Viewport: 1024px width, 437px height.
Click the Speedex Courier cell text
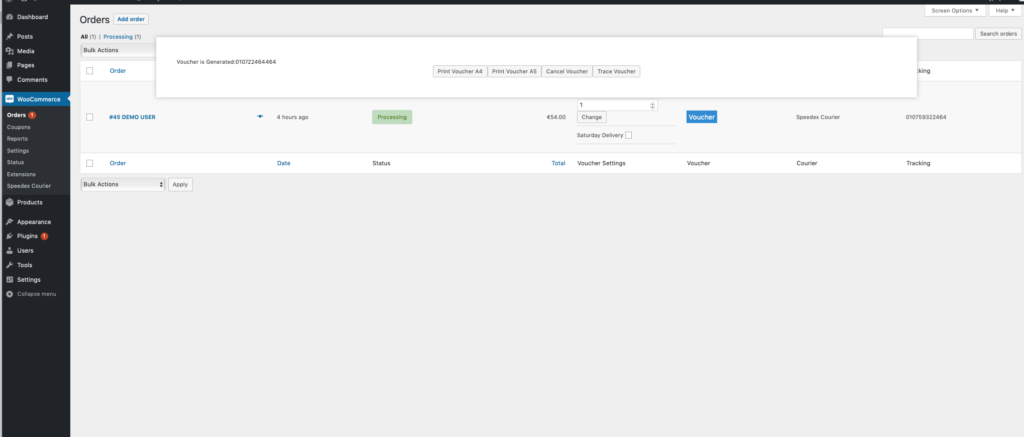tap(818, 117)
